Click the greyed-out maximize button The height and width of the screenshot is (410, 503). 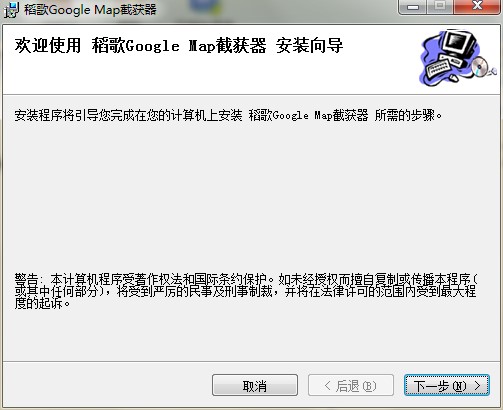pyautogui.click(x=440, y=7)
